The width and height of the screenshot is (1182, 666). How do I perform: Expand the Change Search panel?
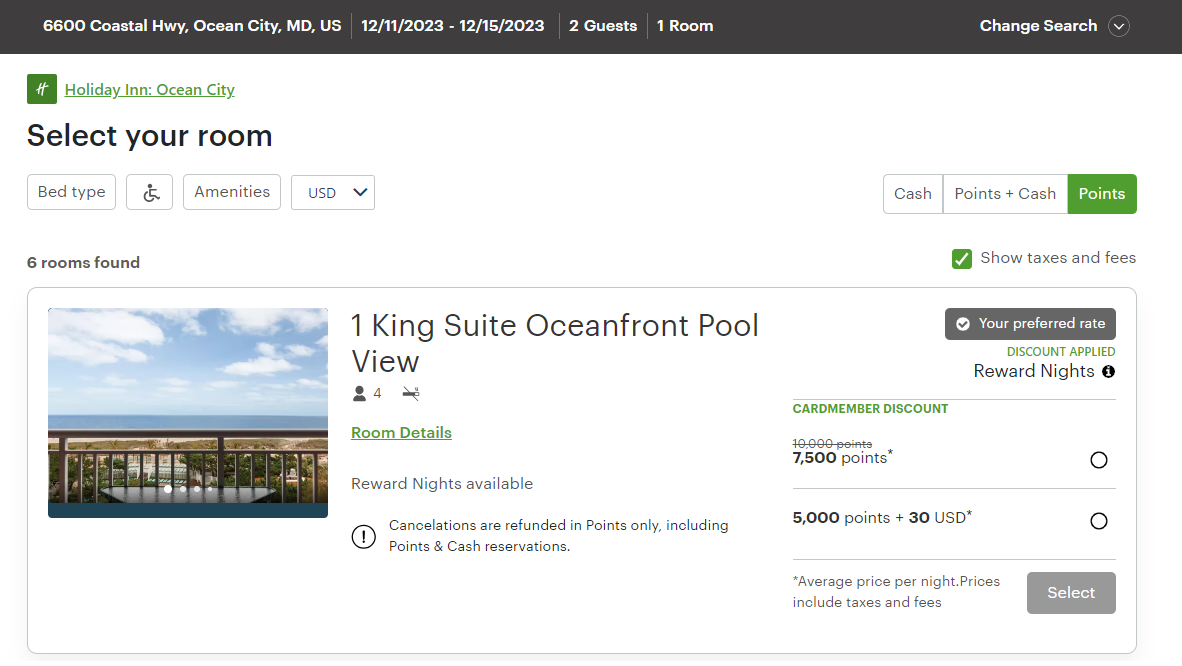pyautogui.click(x=1119, y=26)
